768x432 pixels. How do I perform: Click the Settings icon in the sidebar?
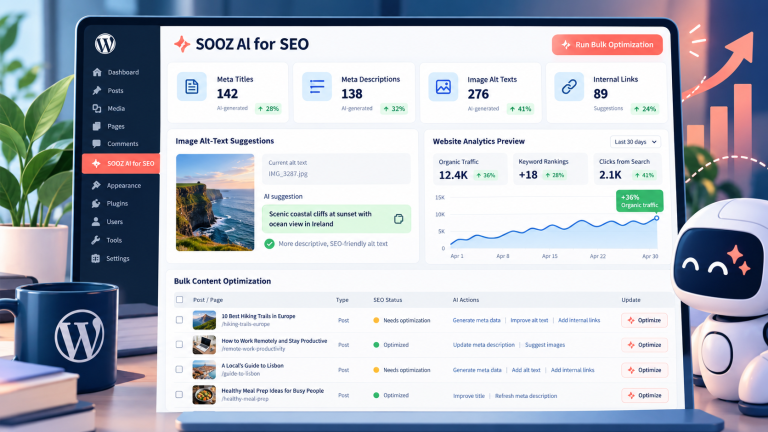96,258
